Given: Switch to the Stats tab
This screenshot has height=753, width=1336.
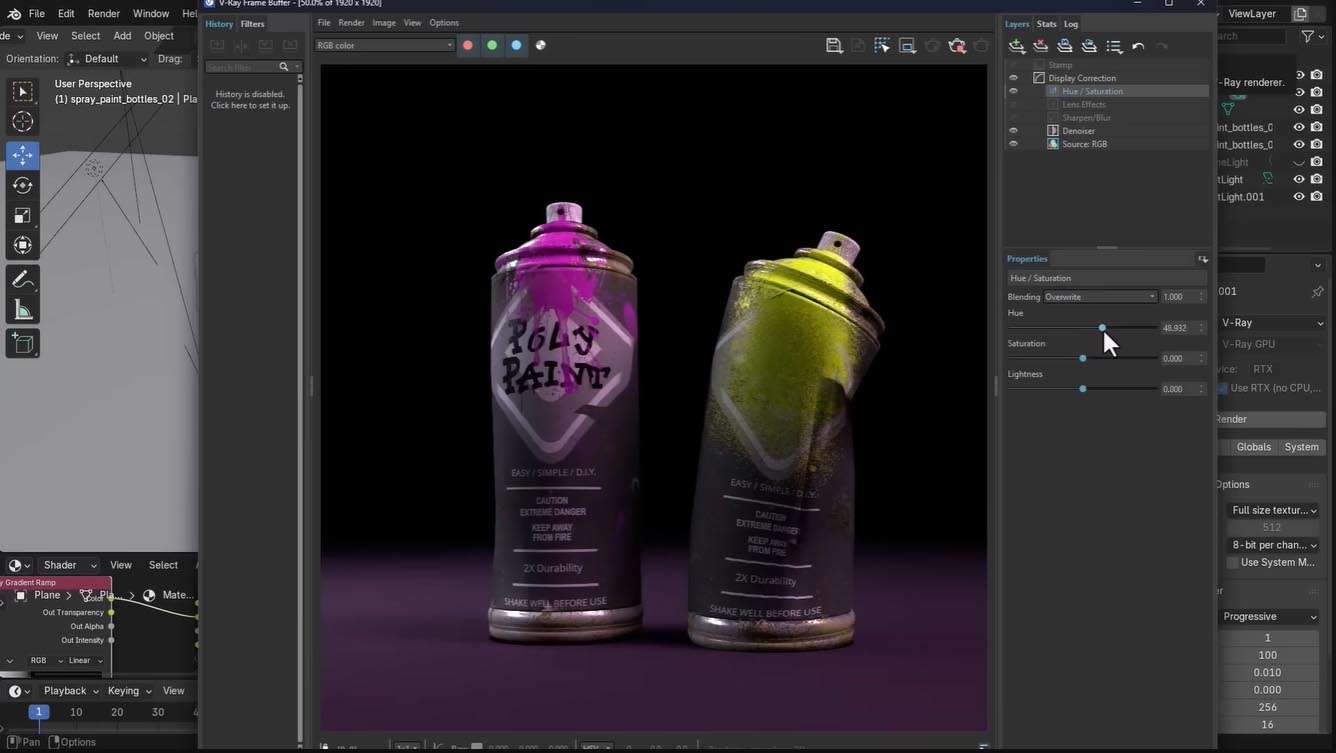Looking at the screenshot, I should [1046, 24].
